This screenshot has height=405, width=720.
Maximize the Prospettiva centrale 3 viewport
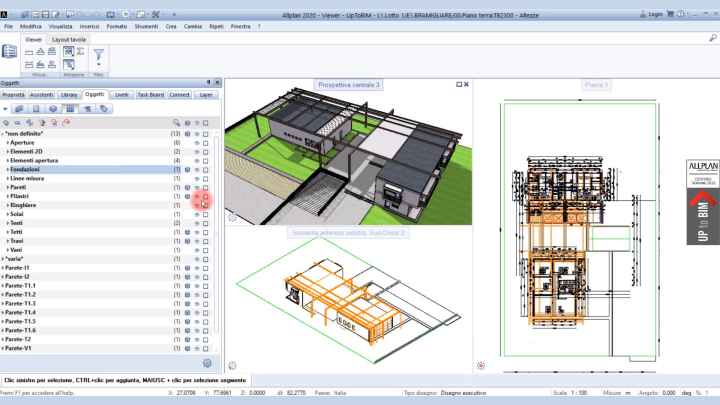[x=458, y=85]
